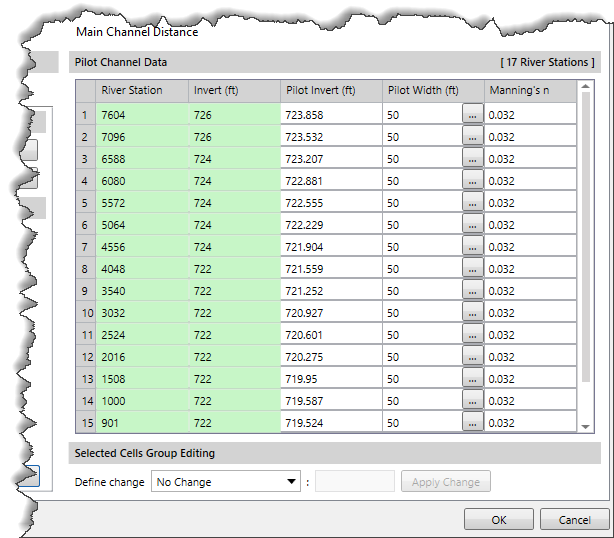Click pilot invert cell 720.601
This screenshot has width=614, height=538.
coord(331,334)
